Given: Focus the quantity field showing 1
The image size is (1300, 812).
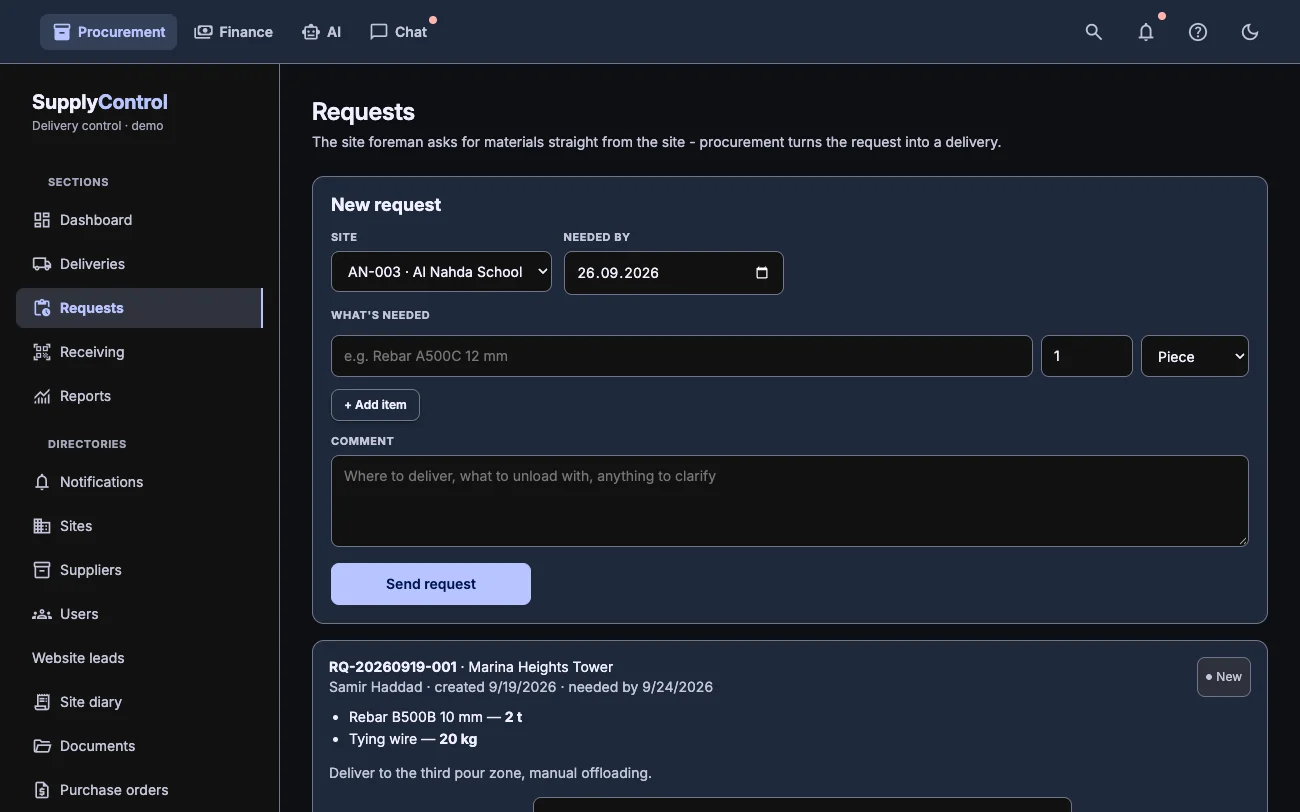Looking at the screenshot, I should (x=1087, y=356).
